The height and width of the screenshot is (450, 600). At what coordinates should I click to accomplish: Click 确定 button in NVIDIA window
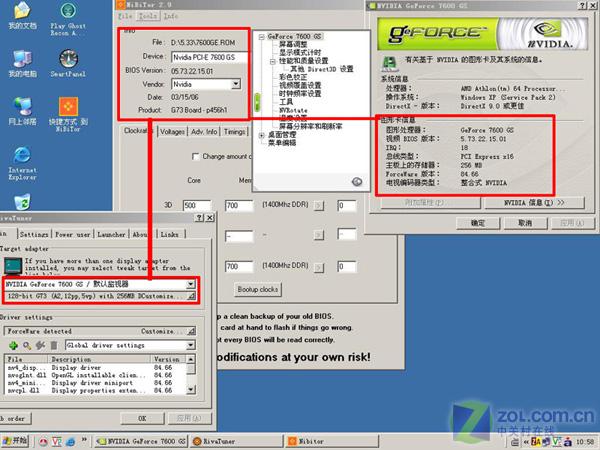click(x=478, y=223)
